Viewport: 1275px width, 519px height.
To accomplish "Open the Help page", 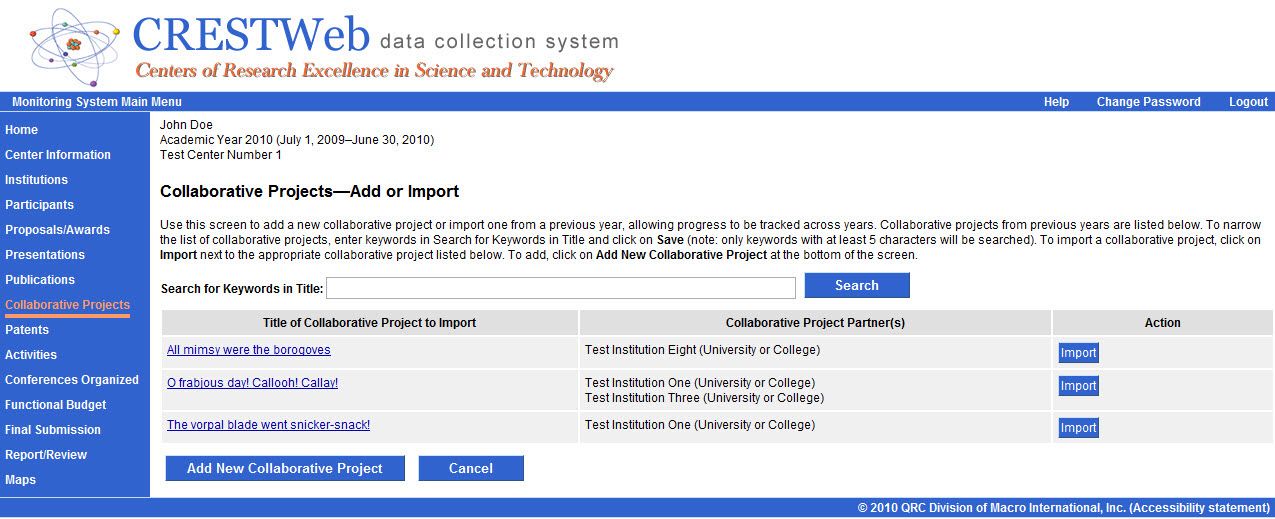I will (1056, 102).
